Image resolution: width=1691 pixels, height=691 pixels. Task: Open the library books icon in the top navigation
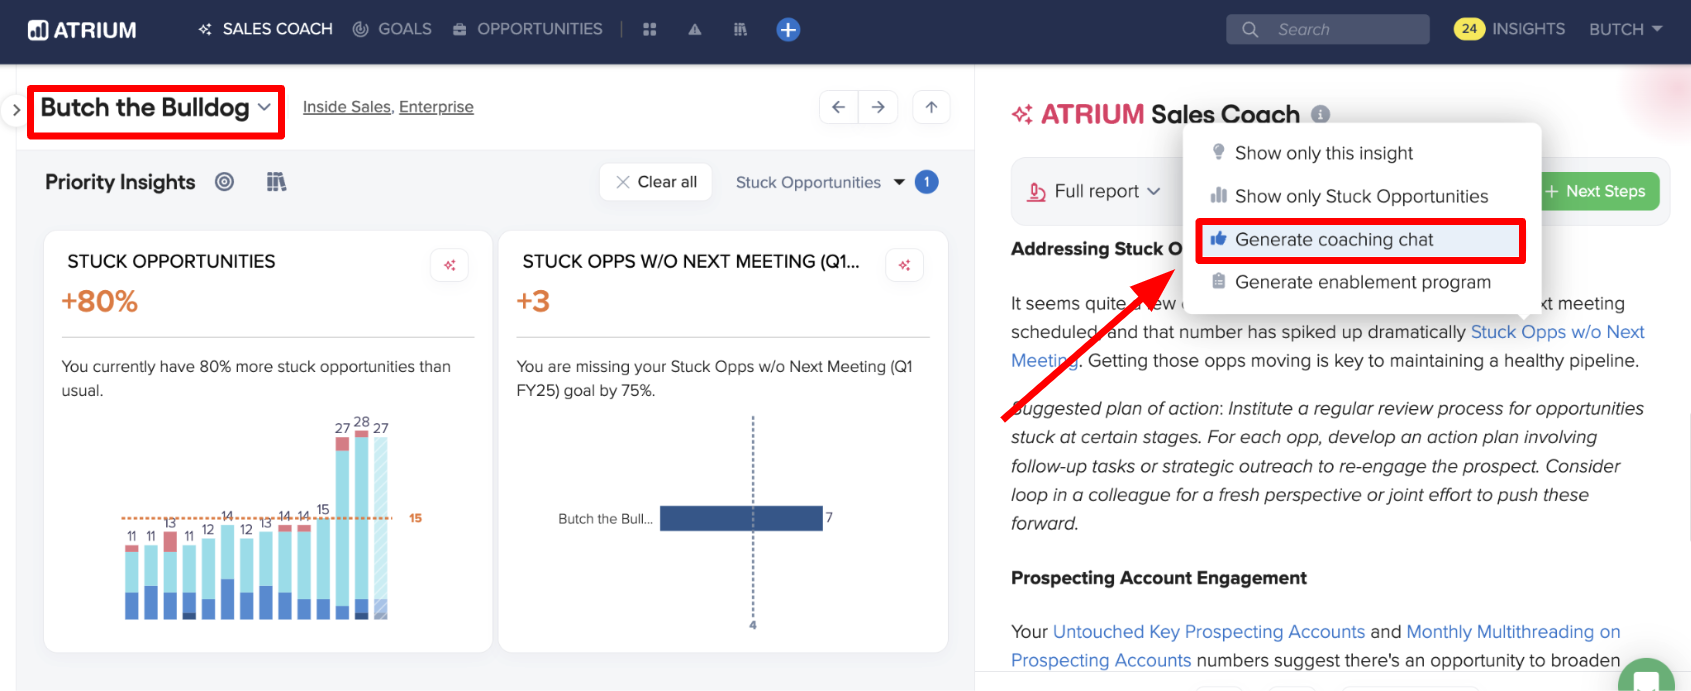coord(740,30)
